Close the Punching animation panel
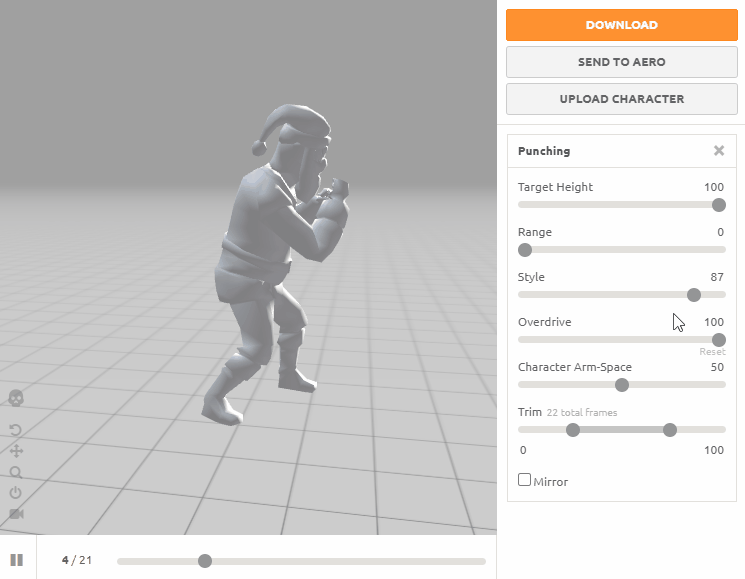 click(718, 151)
